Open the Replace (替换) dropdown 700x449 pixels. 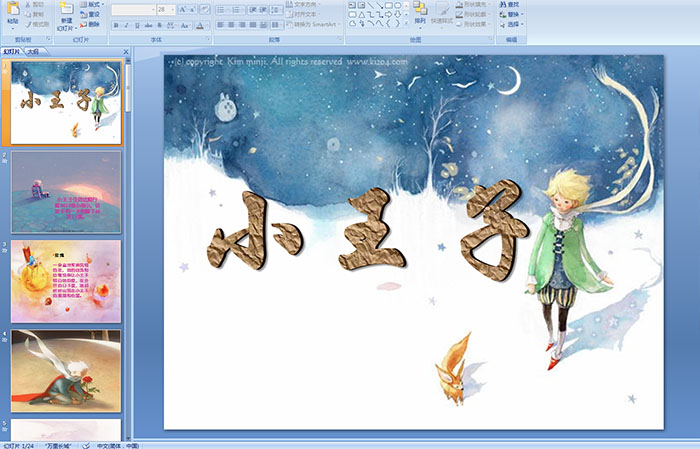[512, 14]
